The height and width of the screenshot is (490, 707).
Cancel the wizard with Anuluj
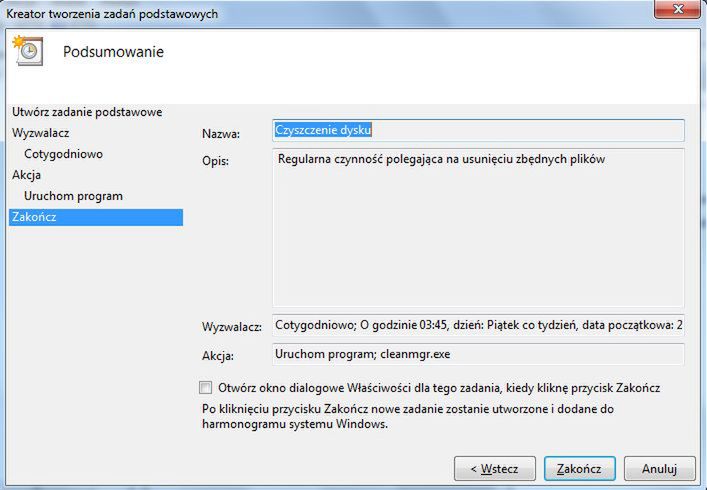660,469
